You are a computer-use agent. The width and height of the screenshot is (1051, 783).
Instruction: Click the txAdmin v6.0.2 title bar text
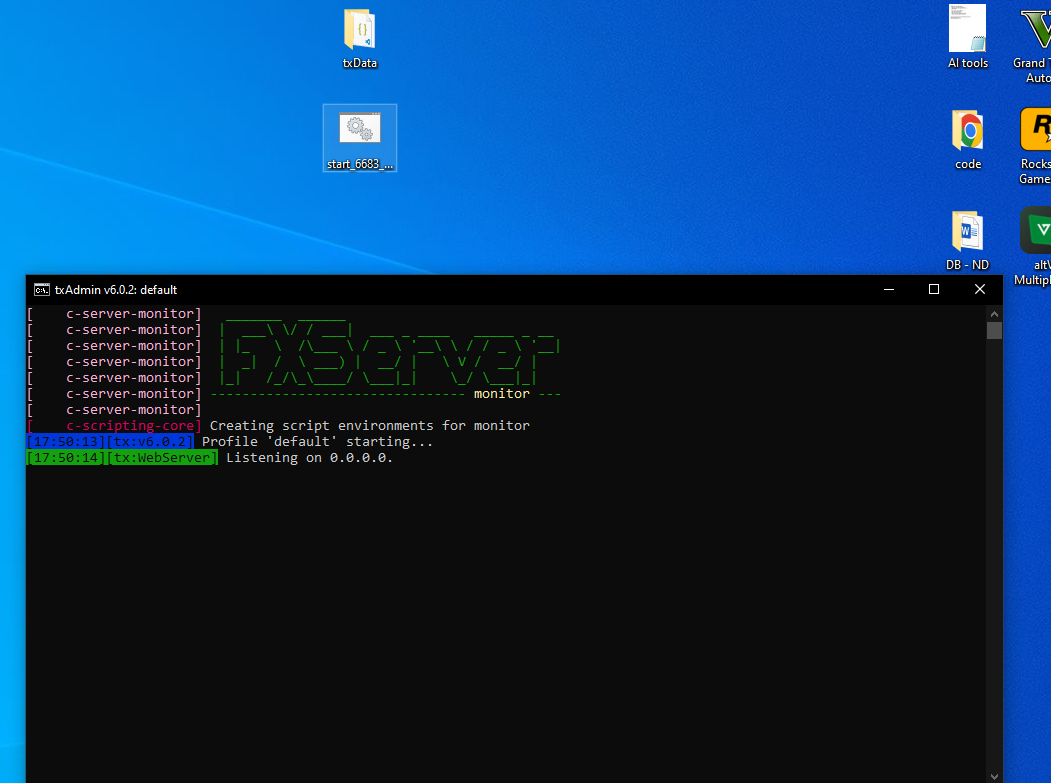[x=116, y=290]
